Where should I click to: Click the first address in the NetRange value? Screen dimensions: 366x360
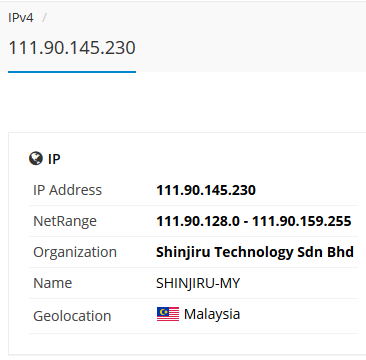tap(198, 221)
